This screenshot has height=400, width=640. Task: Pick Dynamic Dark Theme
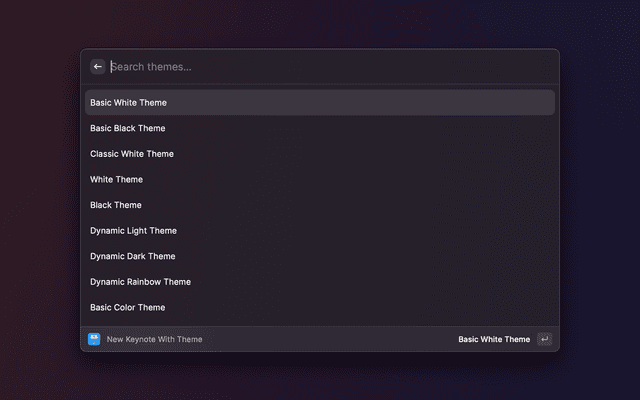pos(133,256)
